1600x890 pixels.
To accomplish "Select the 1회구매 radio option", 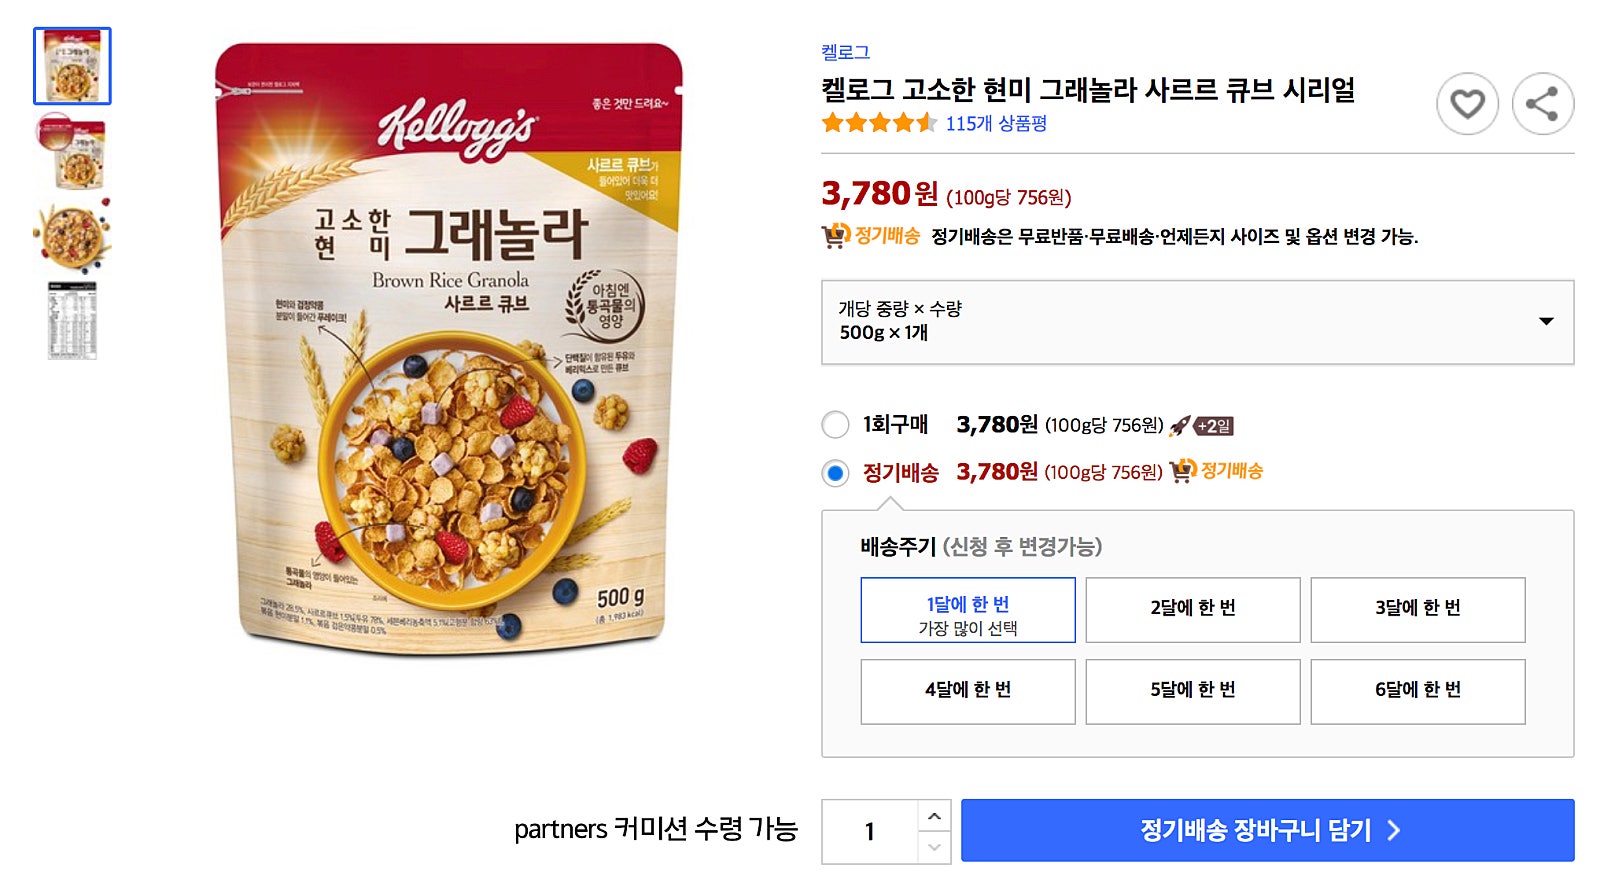I will tap(835, 425).
